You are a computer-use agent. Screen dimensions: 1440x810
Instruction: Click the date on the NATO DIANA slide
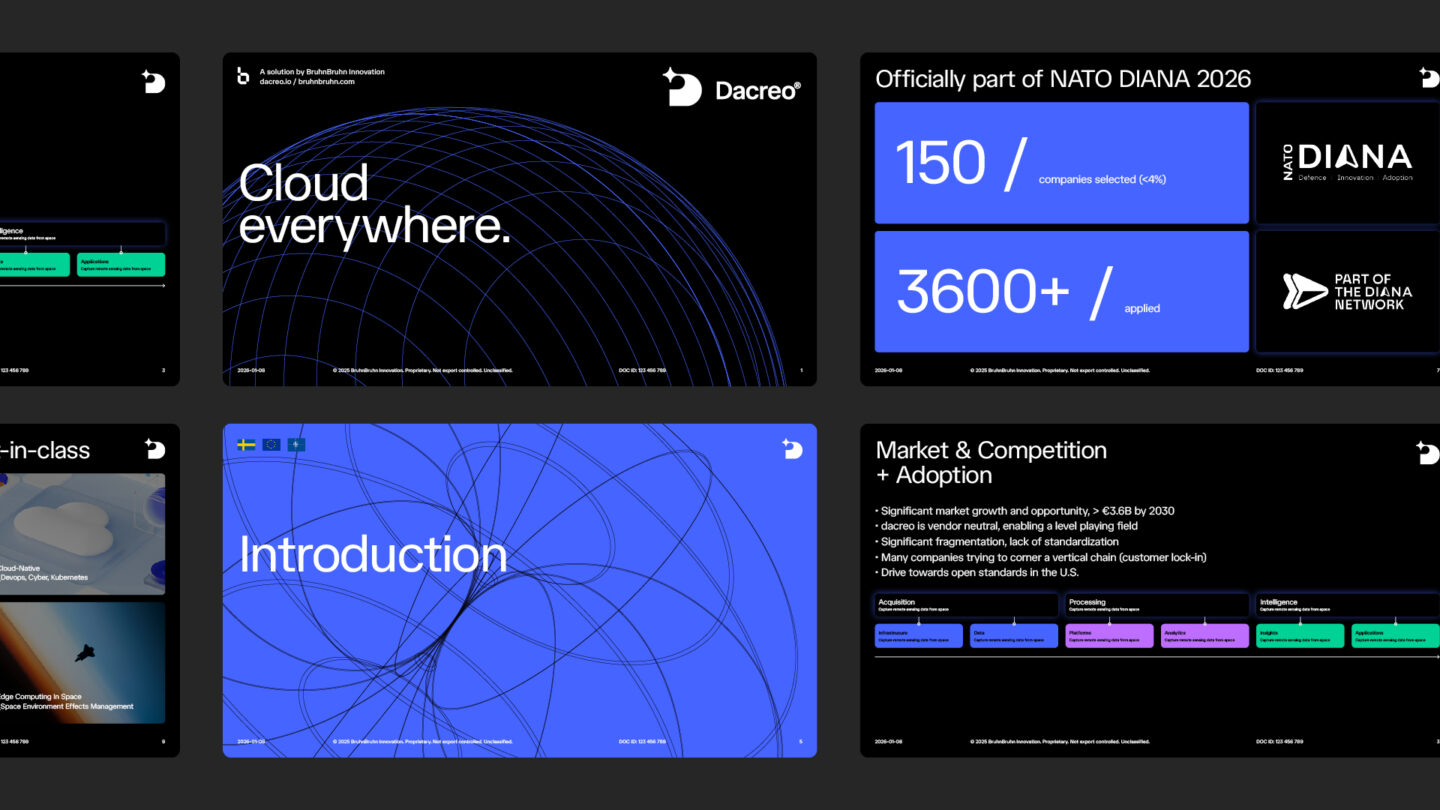click(x=888, y=370)
